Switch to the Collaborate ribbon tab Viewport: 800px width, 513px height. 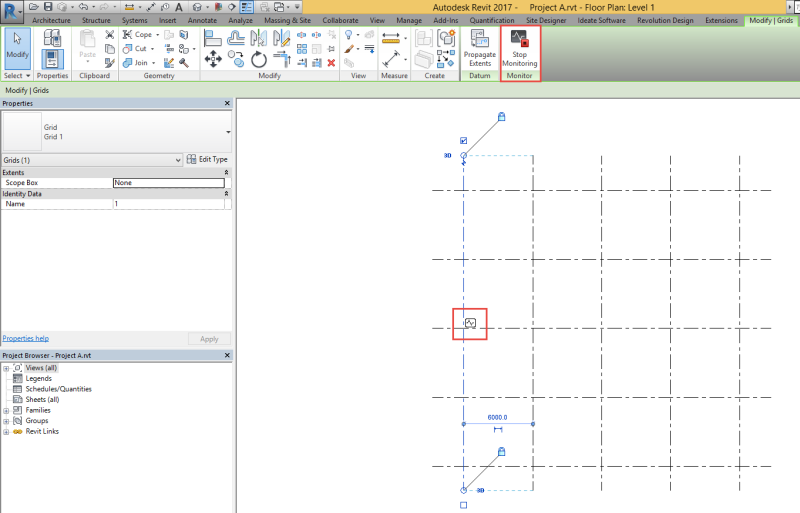(x=340, y=20)
